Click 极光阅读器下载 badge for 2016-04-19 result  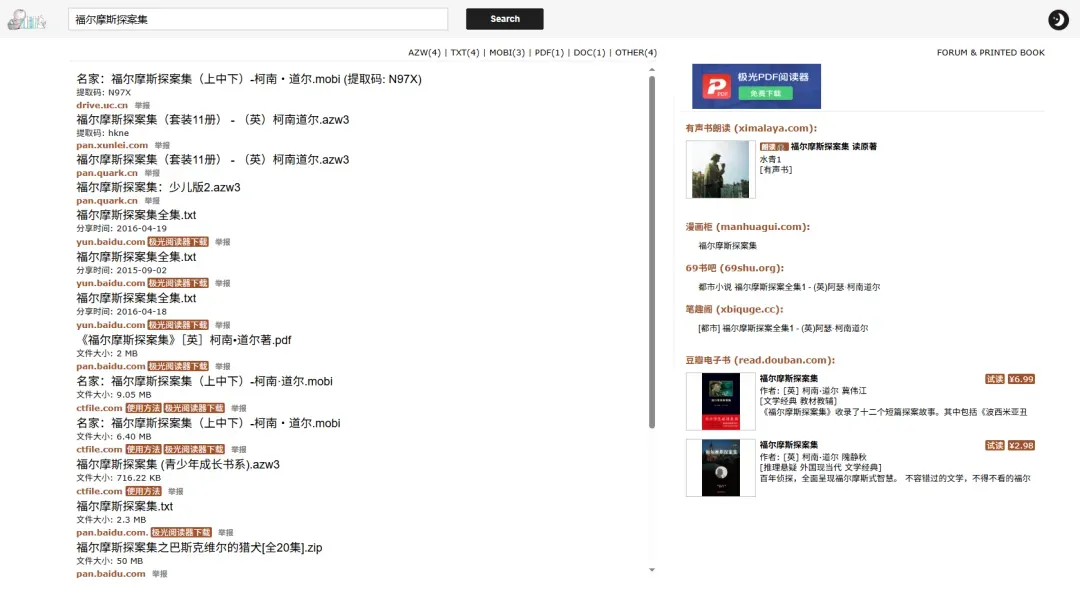coord(178,242)
